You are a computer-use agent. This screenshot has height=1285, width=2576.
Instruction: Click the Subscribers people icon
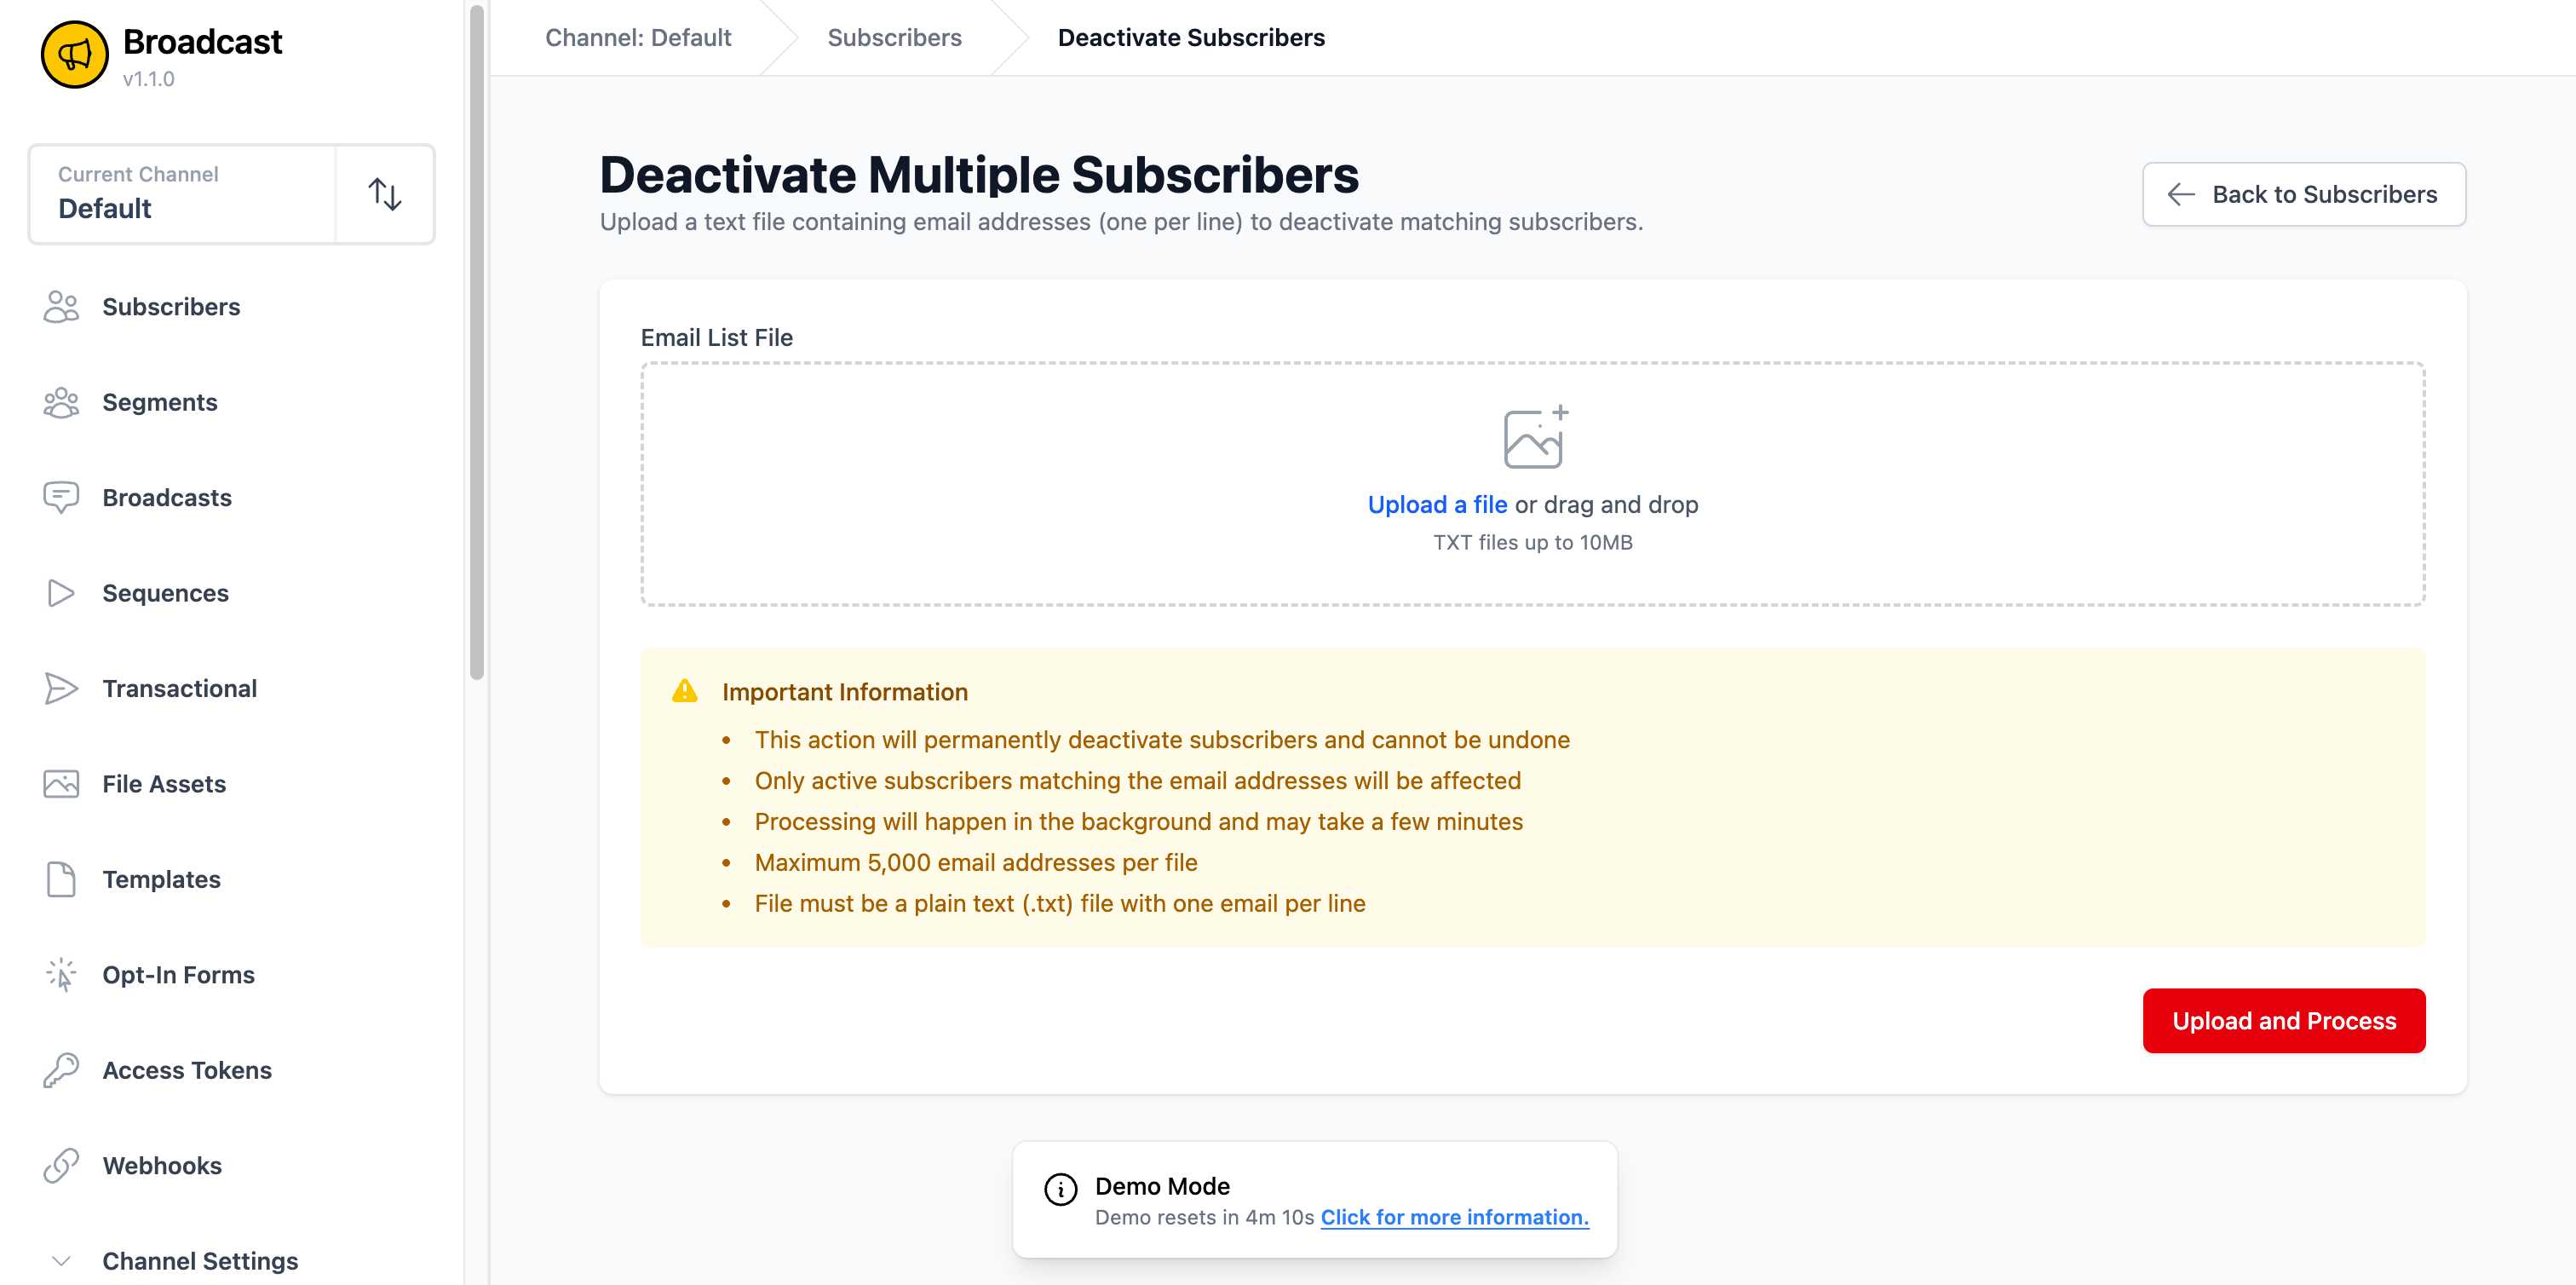tap(61, 307)
